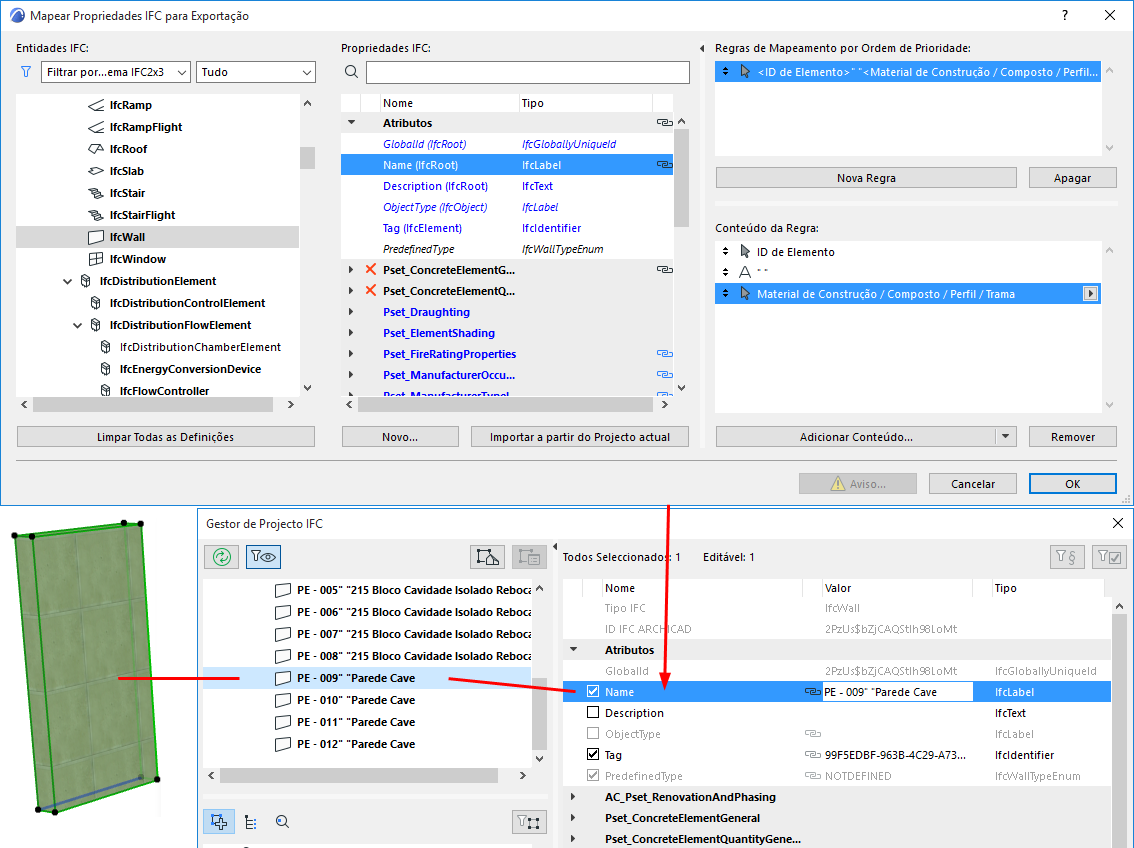Click the arrow button on Material de Construção row
The image size is (1134, 848).
[x=1090, y=294]
